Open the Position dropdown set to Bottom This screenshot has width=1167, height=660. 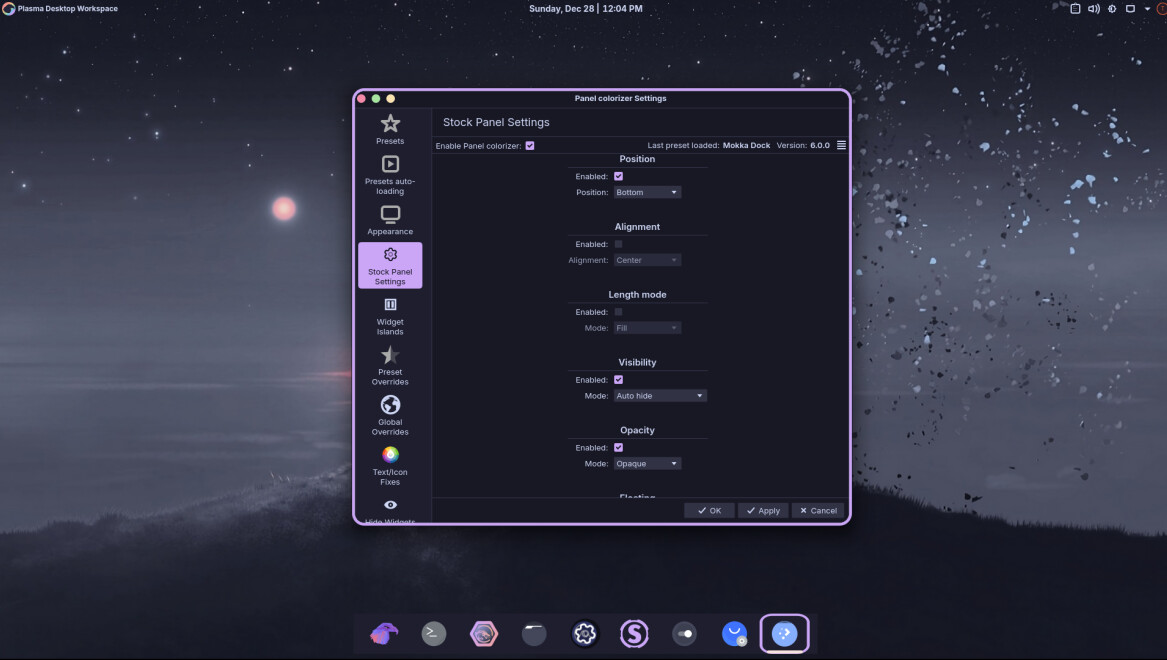(647, 192)
